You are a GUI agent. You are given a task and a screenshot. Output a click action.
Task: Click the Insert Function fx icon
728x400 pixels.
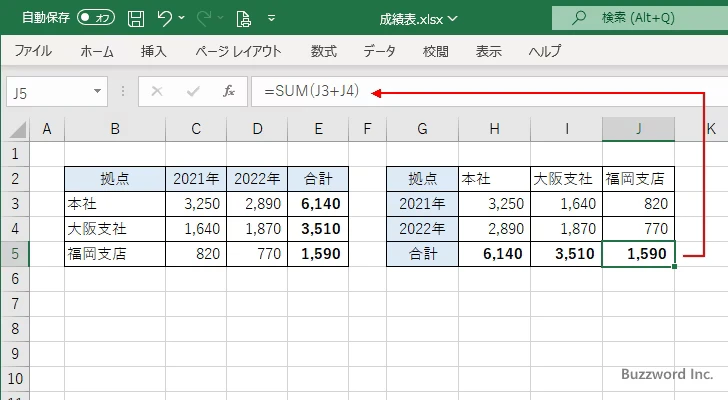coord(228,91)
